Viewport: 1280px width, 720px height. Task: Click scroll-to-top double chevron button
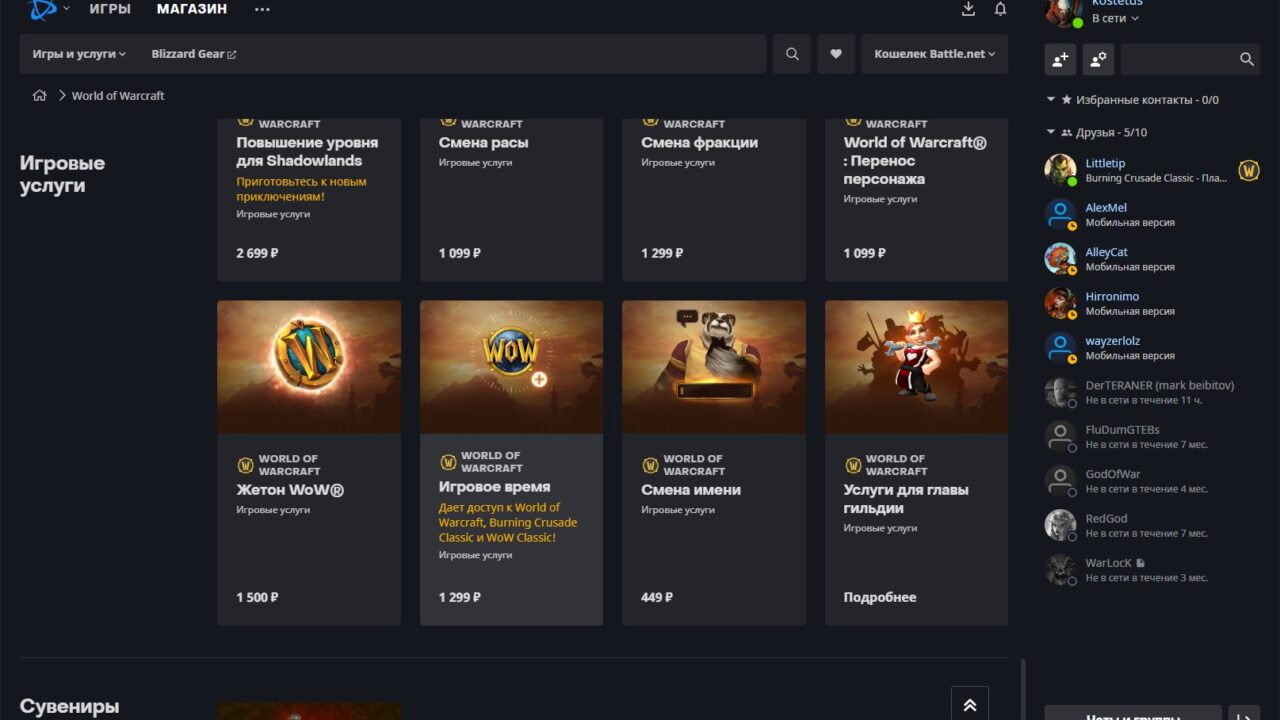point(969,704)
